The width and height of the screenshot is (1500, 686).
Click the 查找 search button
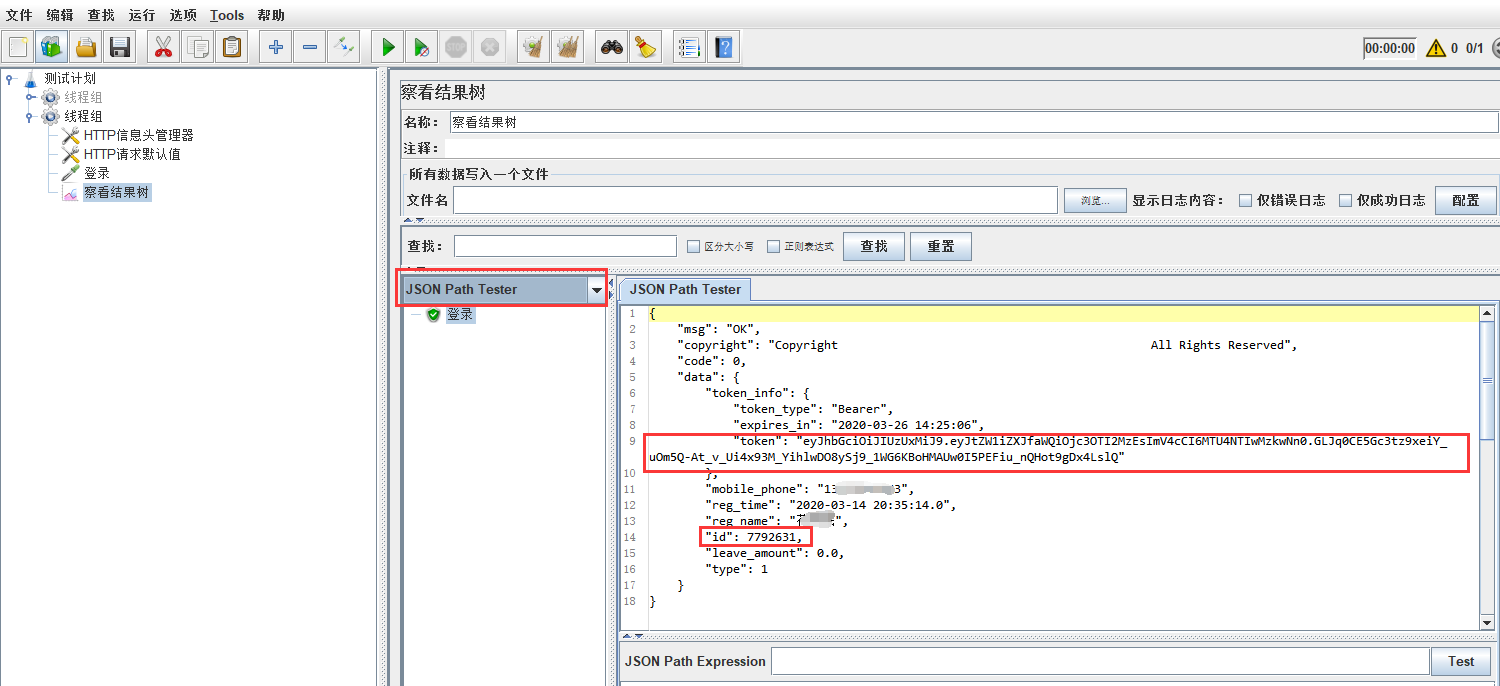pyautogui.click(x=874, y=246)
